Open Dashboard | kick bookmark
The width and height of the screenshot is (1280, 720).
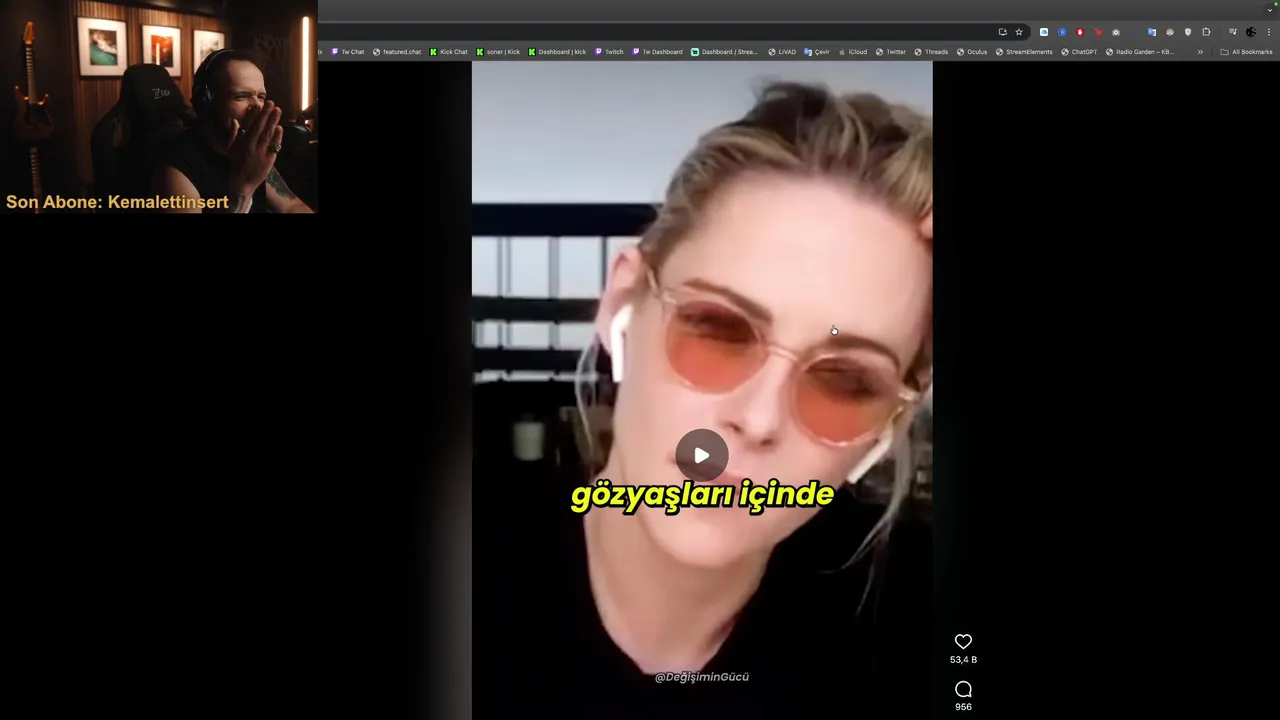pos(557,52)
